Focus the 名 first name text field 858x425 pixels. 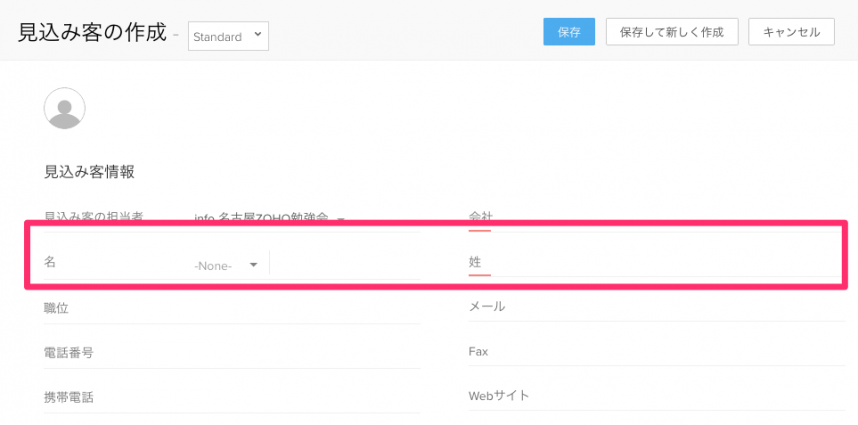pyautogui.click(x=344, y=264)
